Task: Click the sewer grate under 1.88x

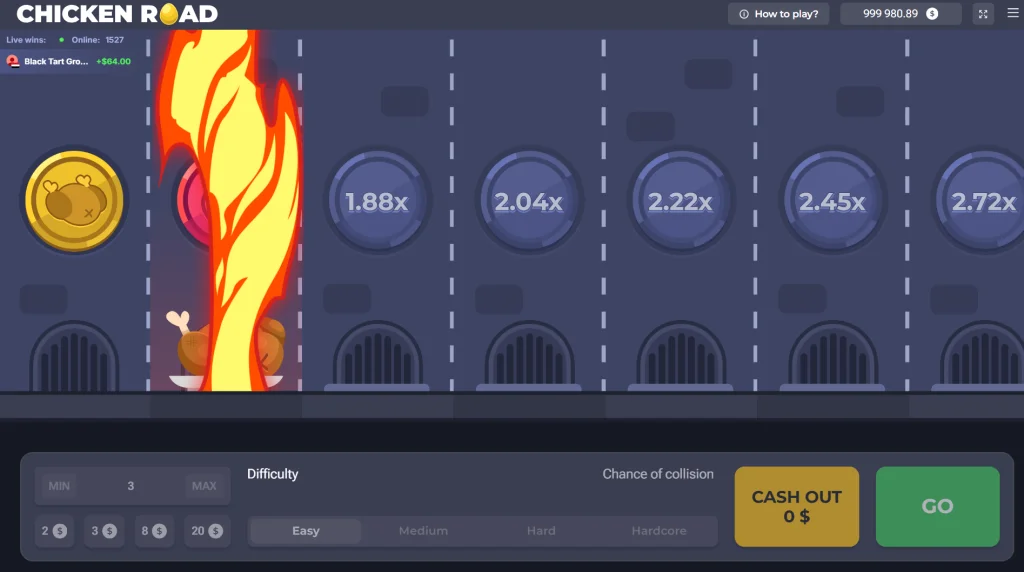Action: coord(377,356)
